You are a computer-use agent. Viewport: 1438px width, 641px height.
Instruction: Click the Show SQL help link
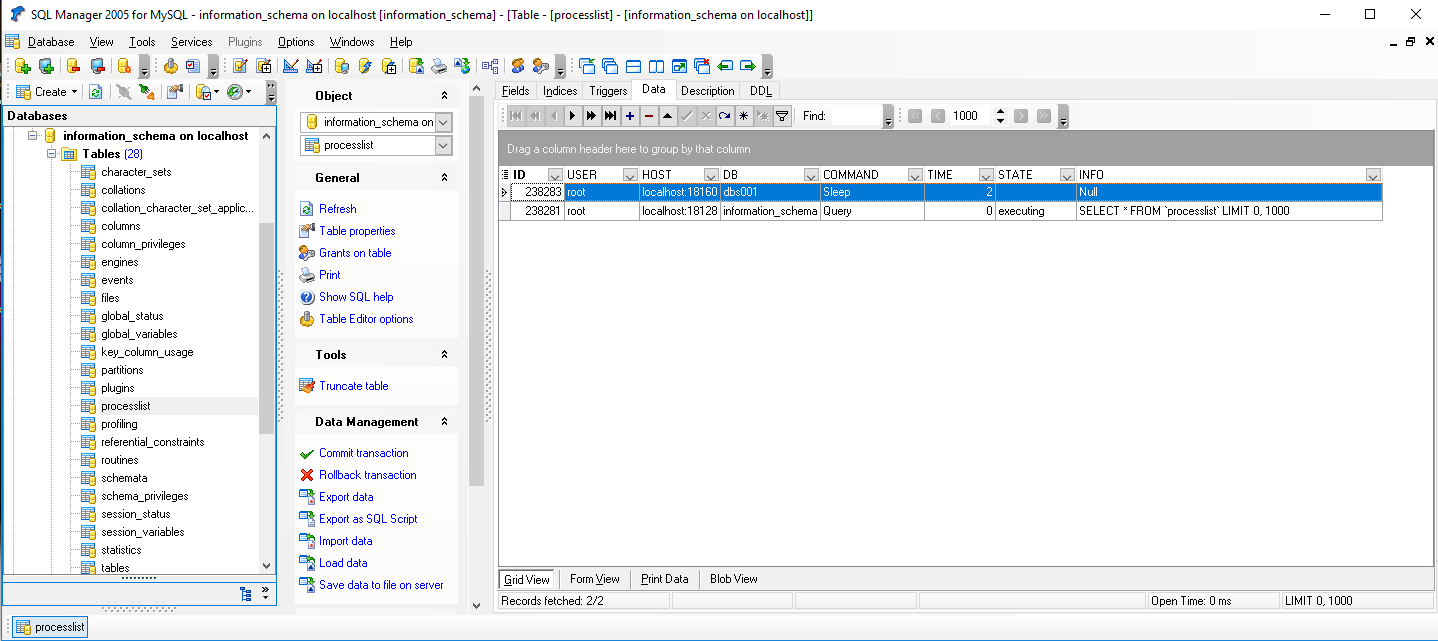(x=356, y=297)
